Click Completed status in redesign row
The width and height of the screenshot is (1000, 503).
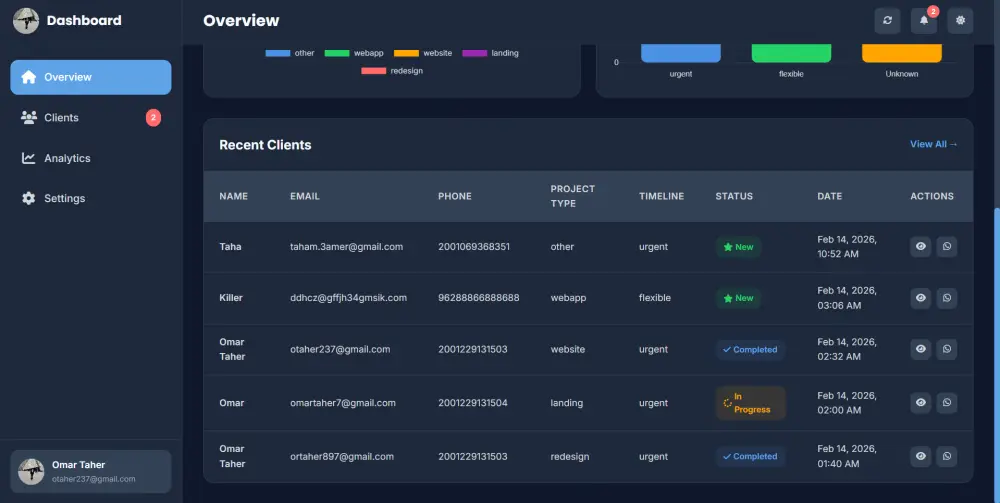click(x=750, y=456)
